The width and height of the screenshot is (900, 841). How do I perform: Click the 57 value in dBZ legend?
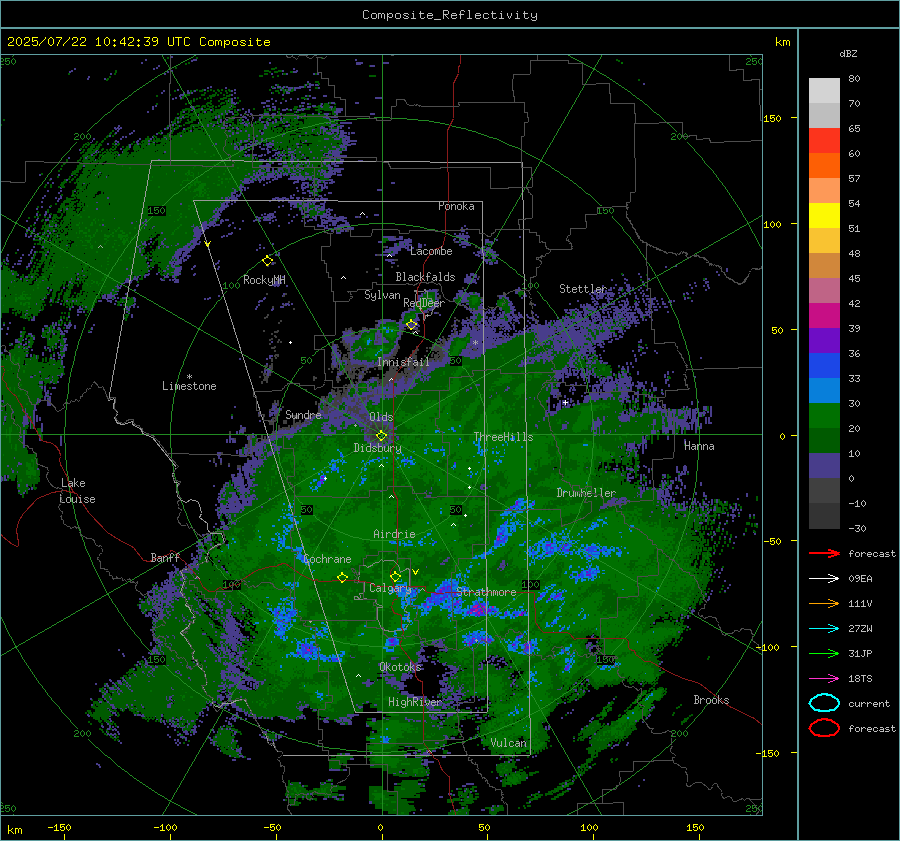pyautogui.click(x=854, y=179)
